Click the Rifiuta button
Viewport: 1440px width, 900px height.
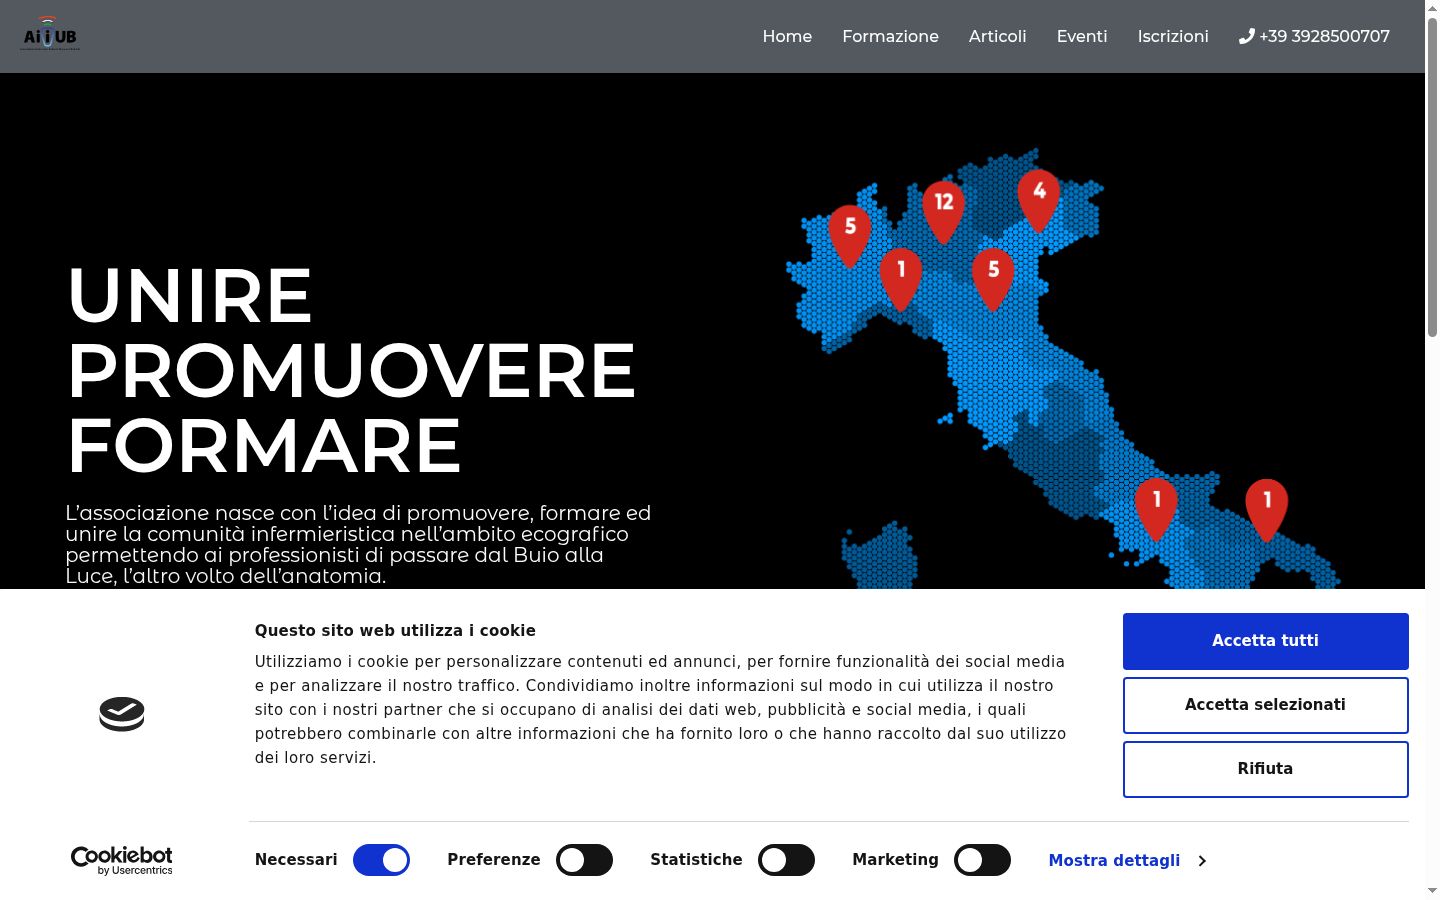point(1265,769)
